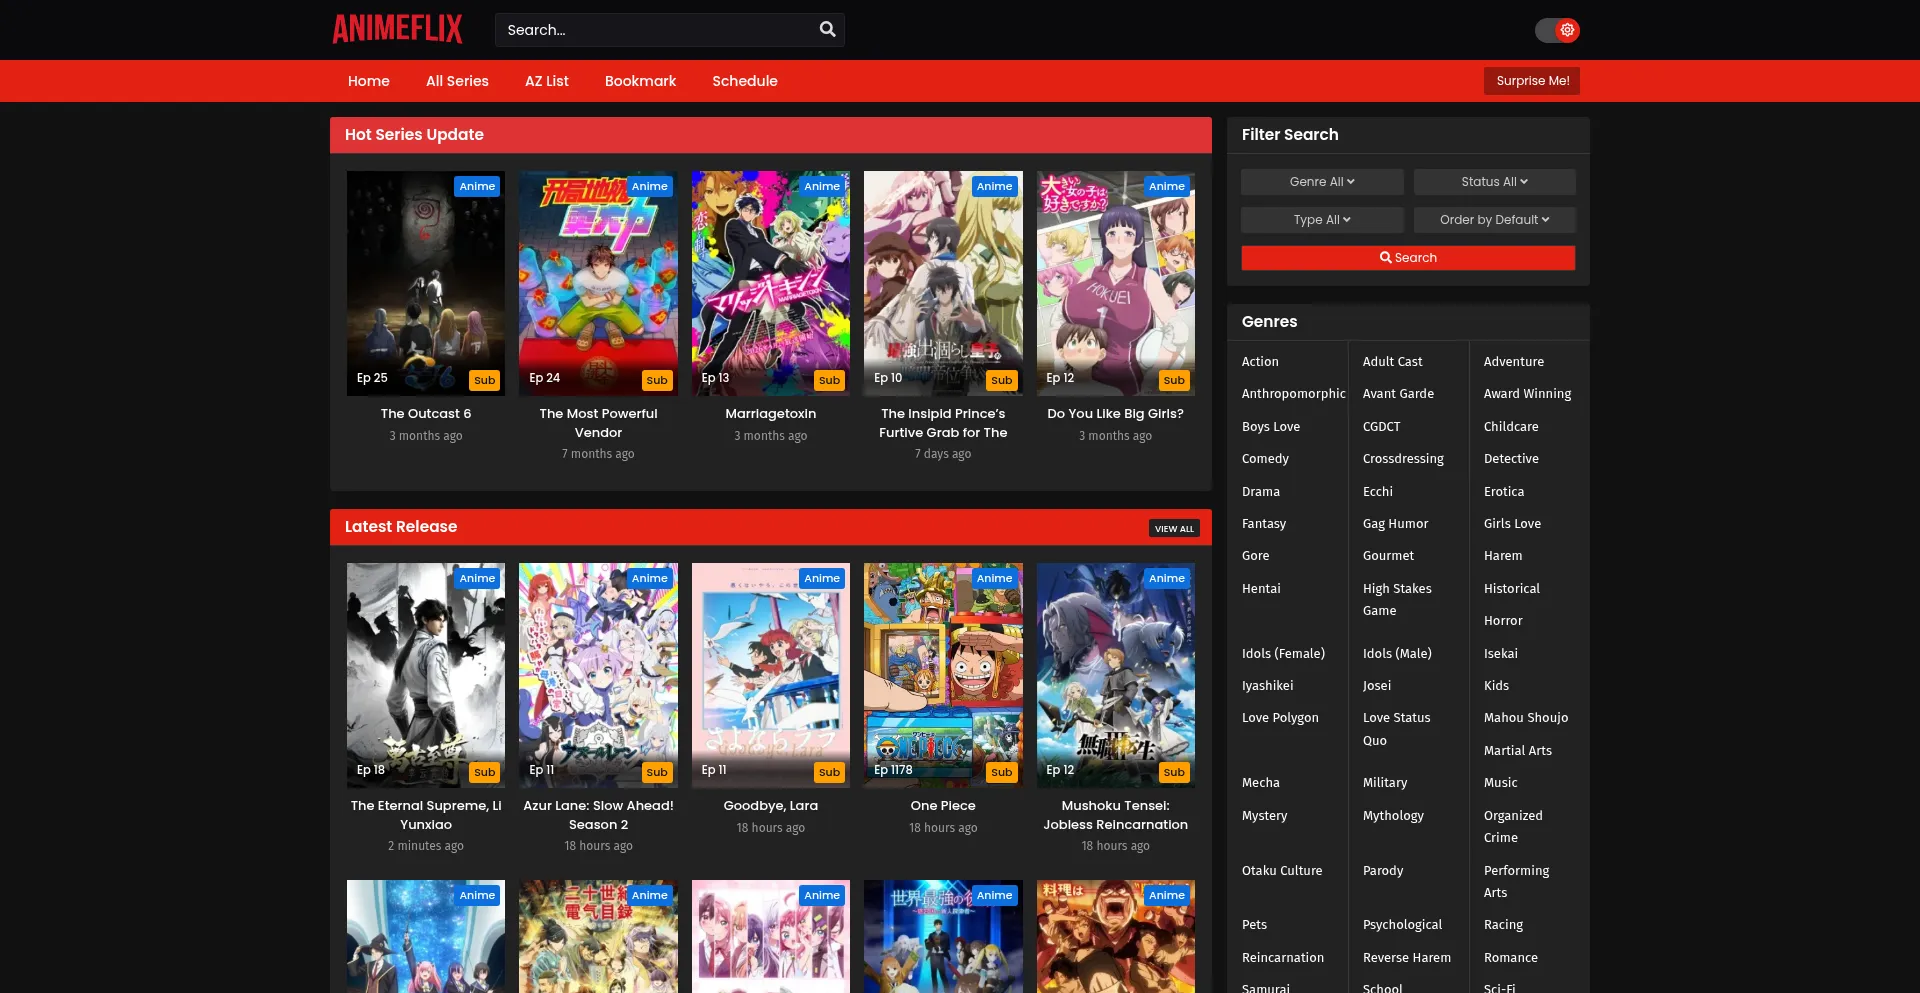Go to AZ List page
Viewport: 1920px width, 993px height.
pyautogui.click(x=547, y=81)
